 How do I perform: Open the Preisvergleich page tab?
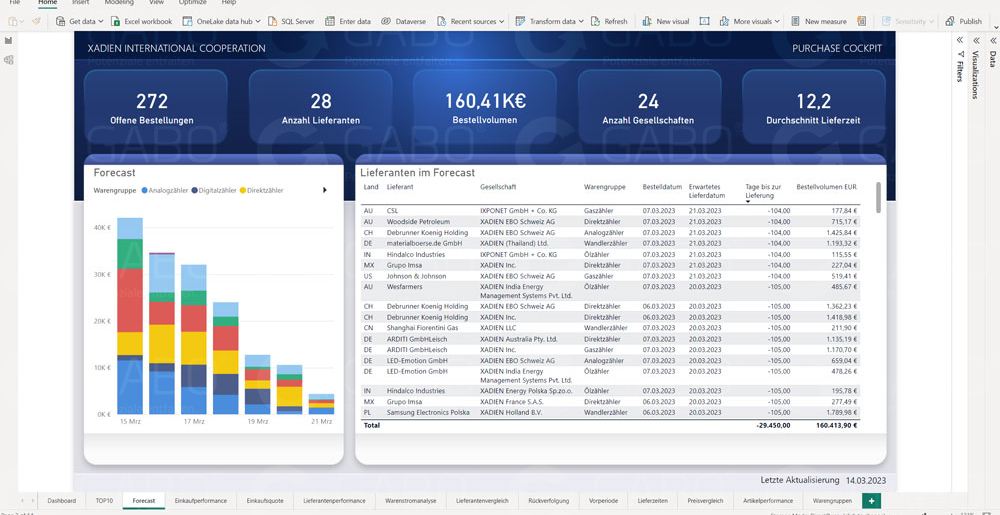click(705, 501)
